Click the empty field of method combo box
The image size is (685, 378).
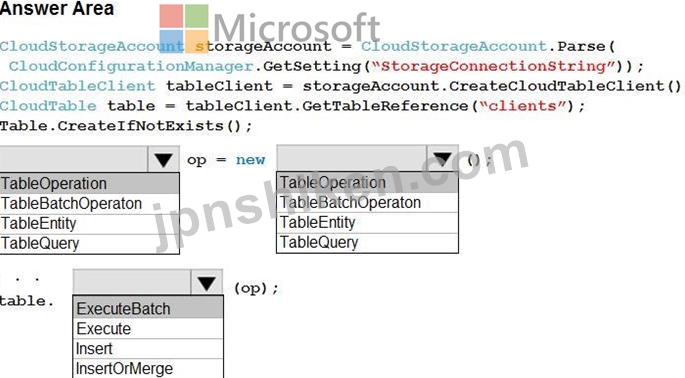pyautogui.click(x=132, y=283)
